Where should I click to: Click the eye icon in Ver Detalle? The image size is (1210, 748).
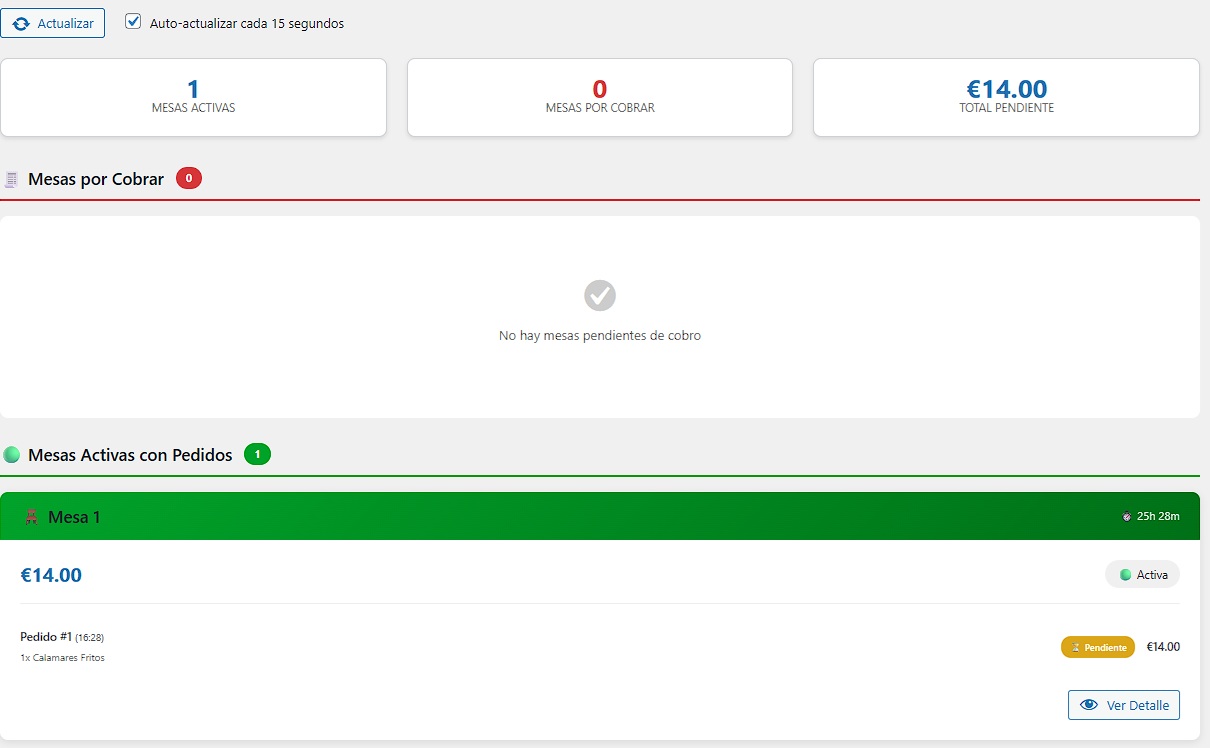tap(1089, 705)
